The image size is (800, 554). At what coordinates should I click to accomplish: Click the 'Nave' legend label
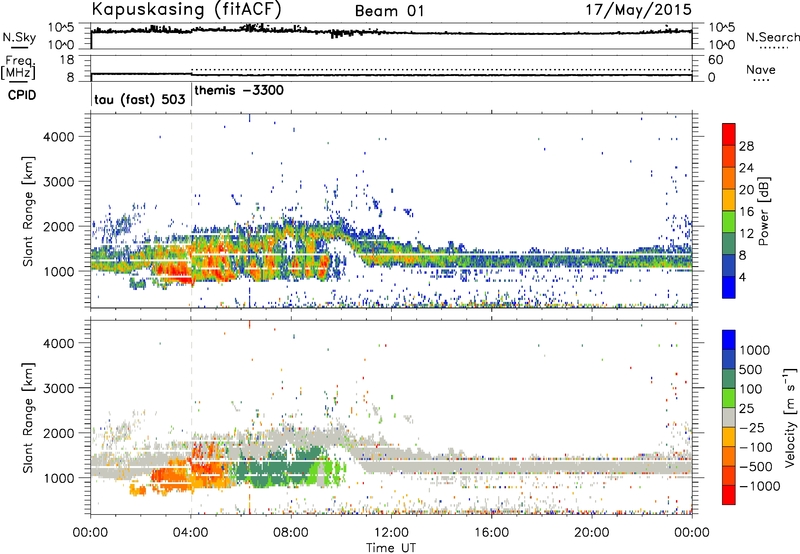761,70
